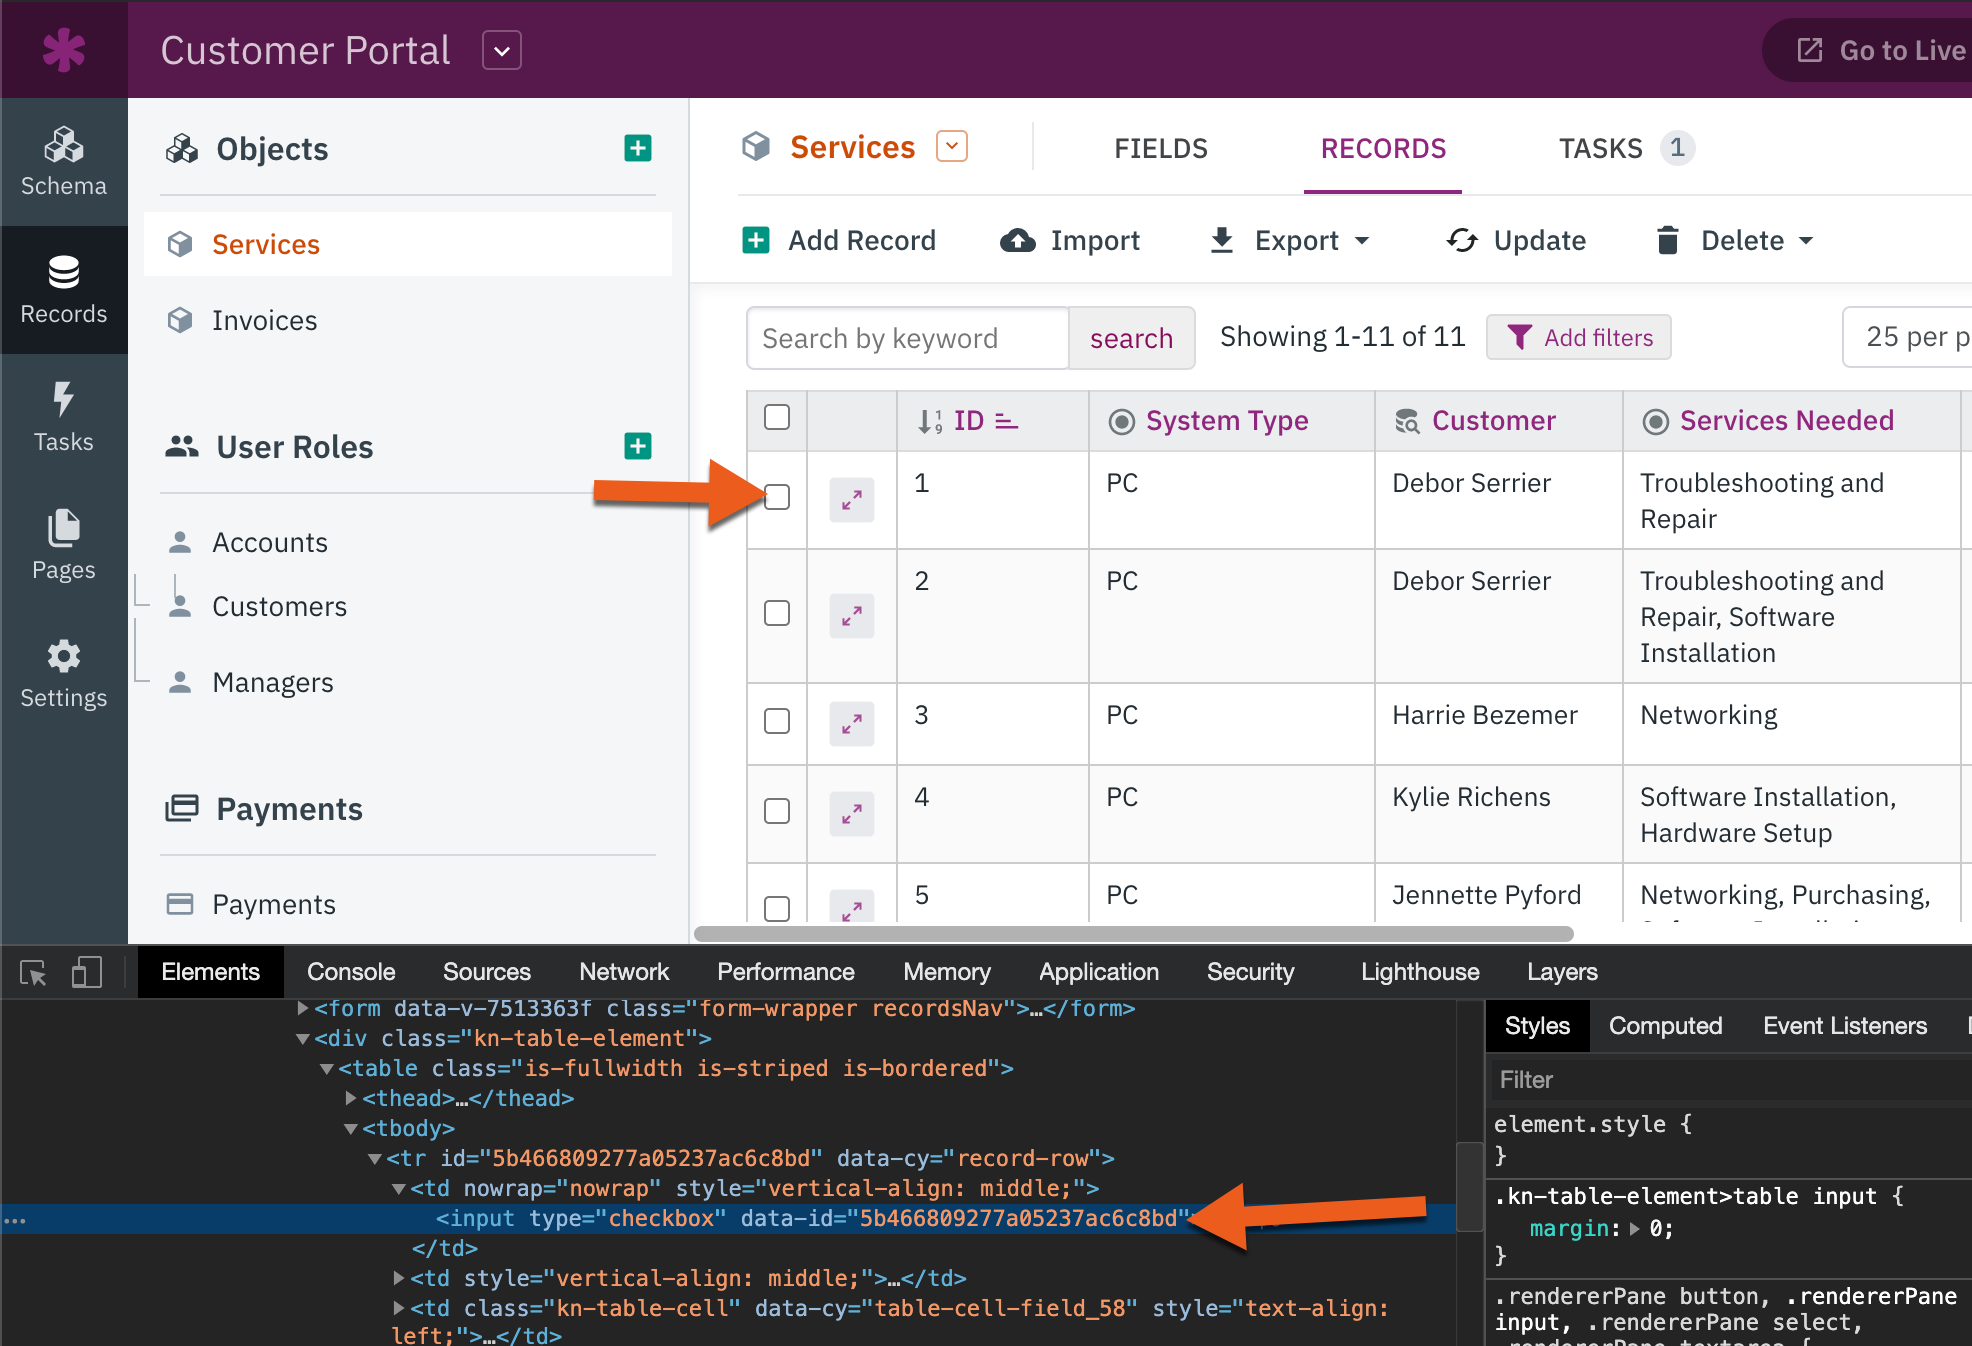
Task: Expand the Export dropdown menu
Action: 1290,241
